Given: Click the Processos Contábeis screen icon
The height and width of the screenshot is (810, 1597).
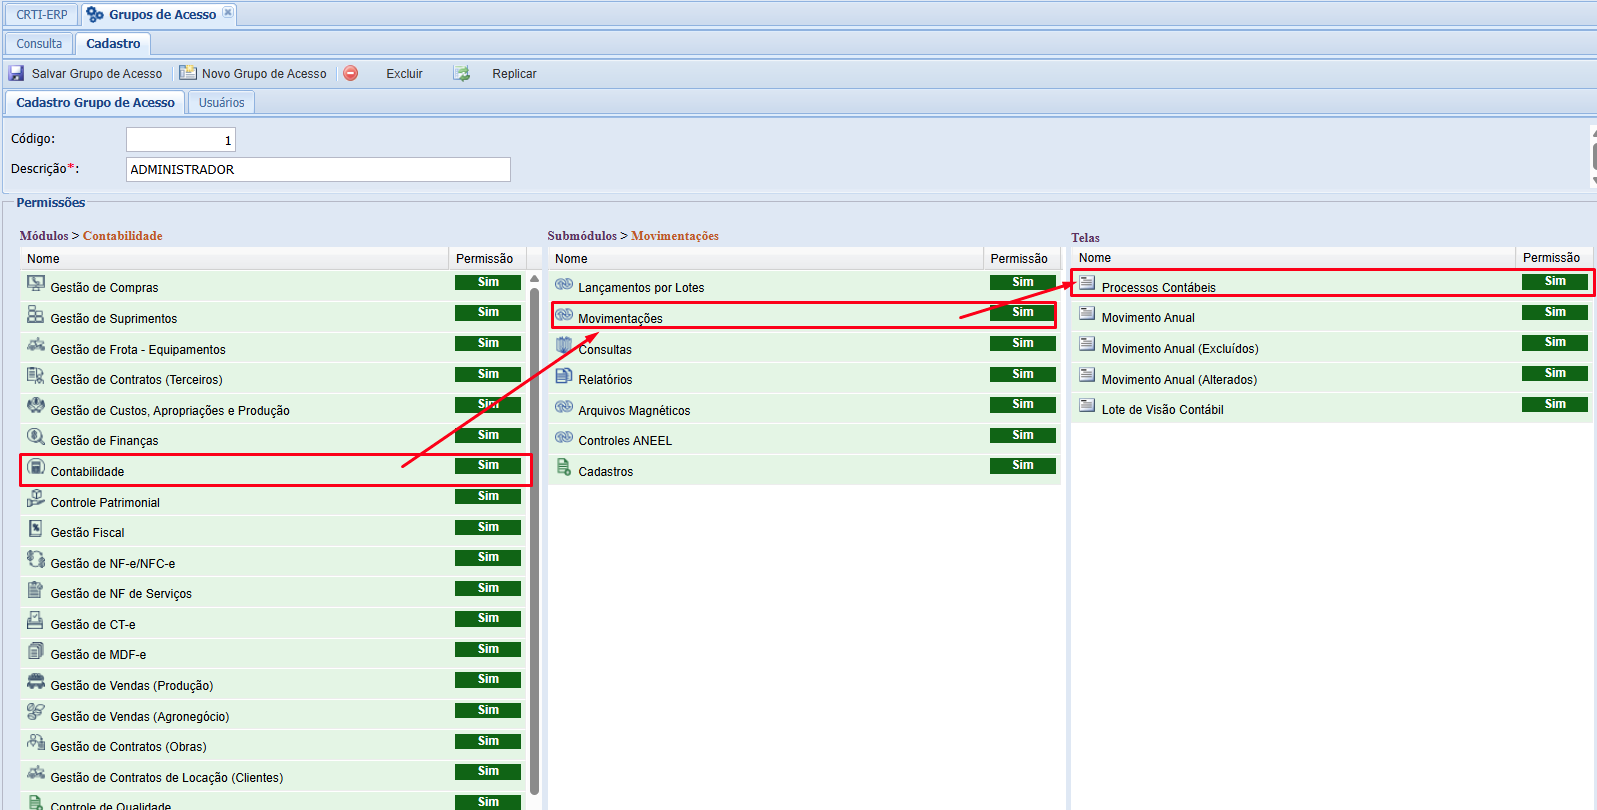Looking at the screenshot, I should click(1087, 284).
